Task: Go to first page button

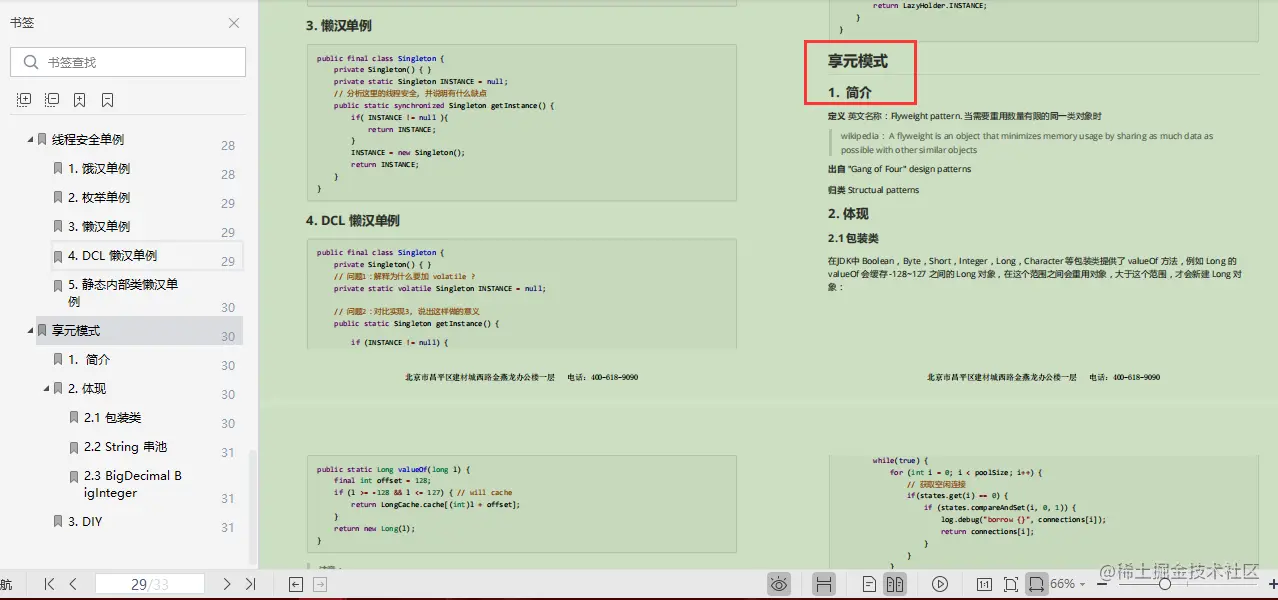Action: click(x=49, y=584)
